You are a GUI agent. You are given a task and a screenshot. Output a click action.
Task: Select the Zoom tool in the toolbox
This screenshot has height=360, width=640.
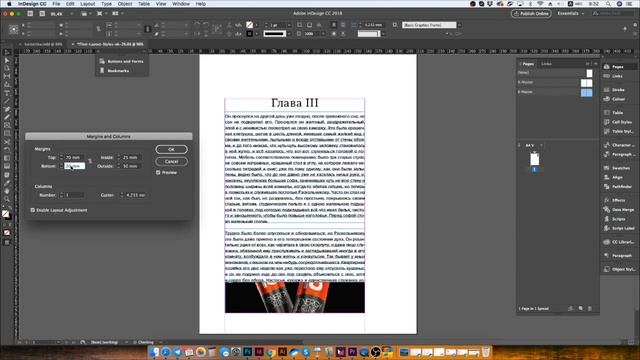7,199
